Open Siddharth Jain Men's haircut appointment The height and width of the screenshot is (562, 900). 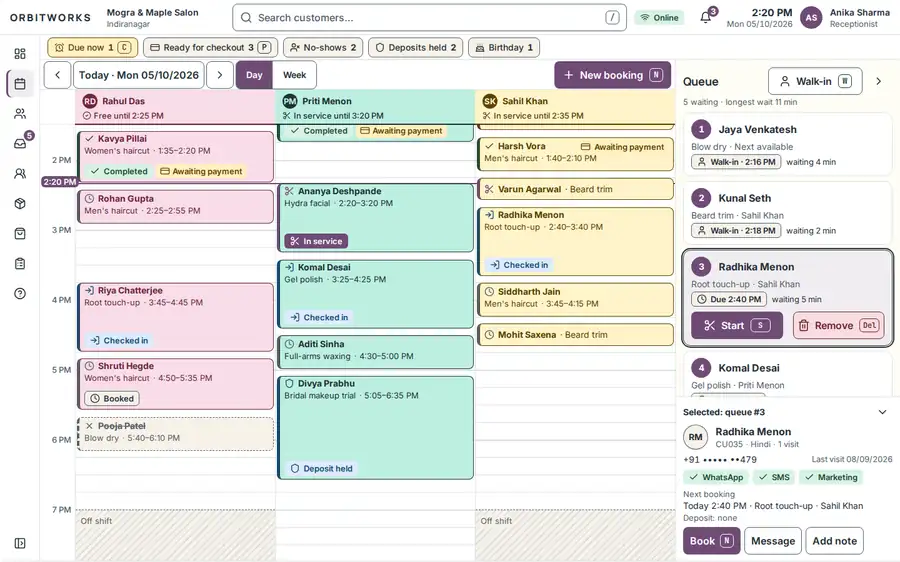[x=575, y=300]
